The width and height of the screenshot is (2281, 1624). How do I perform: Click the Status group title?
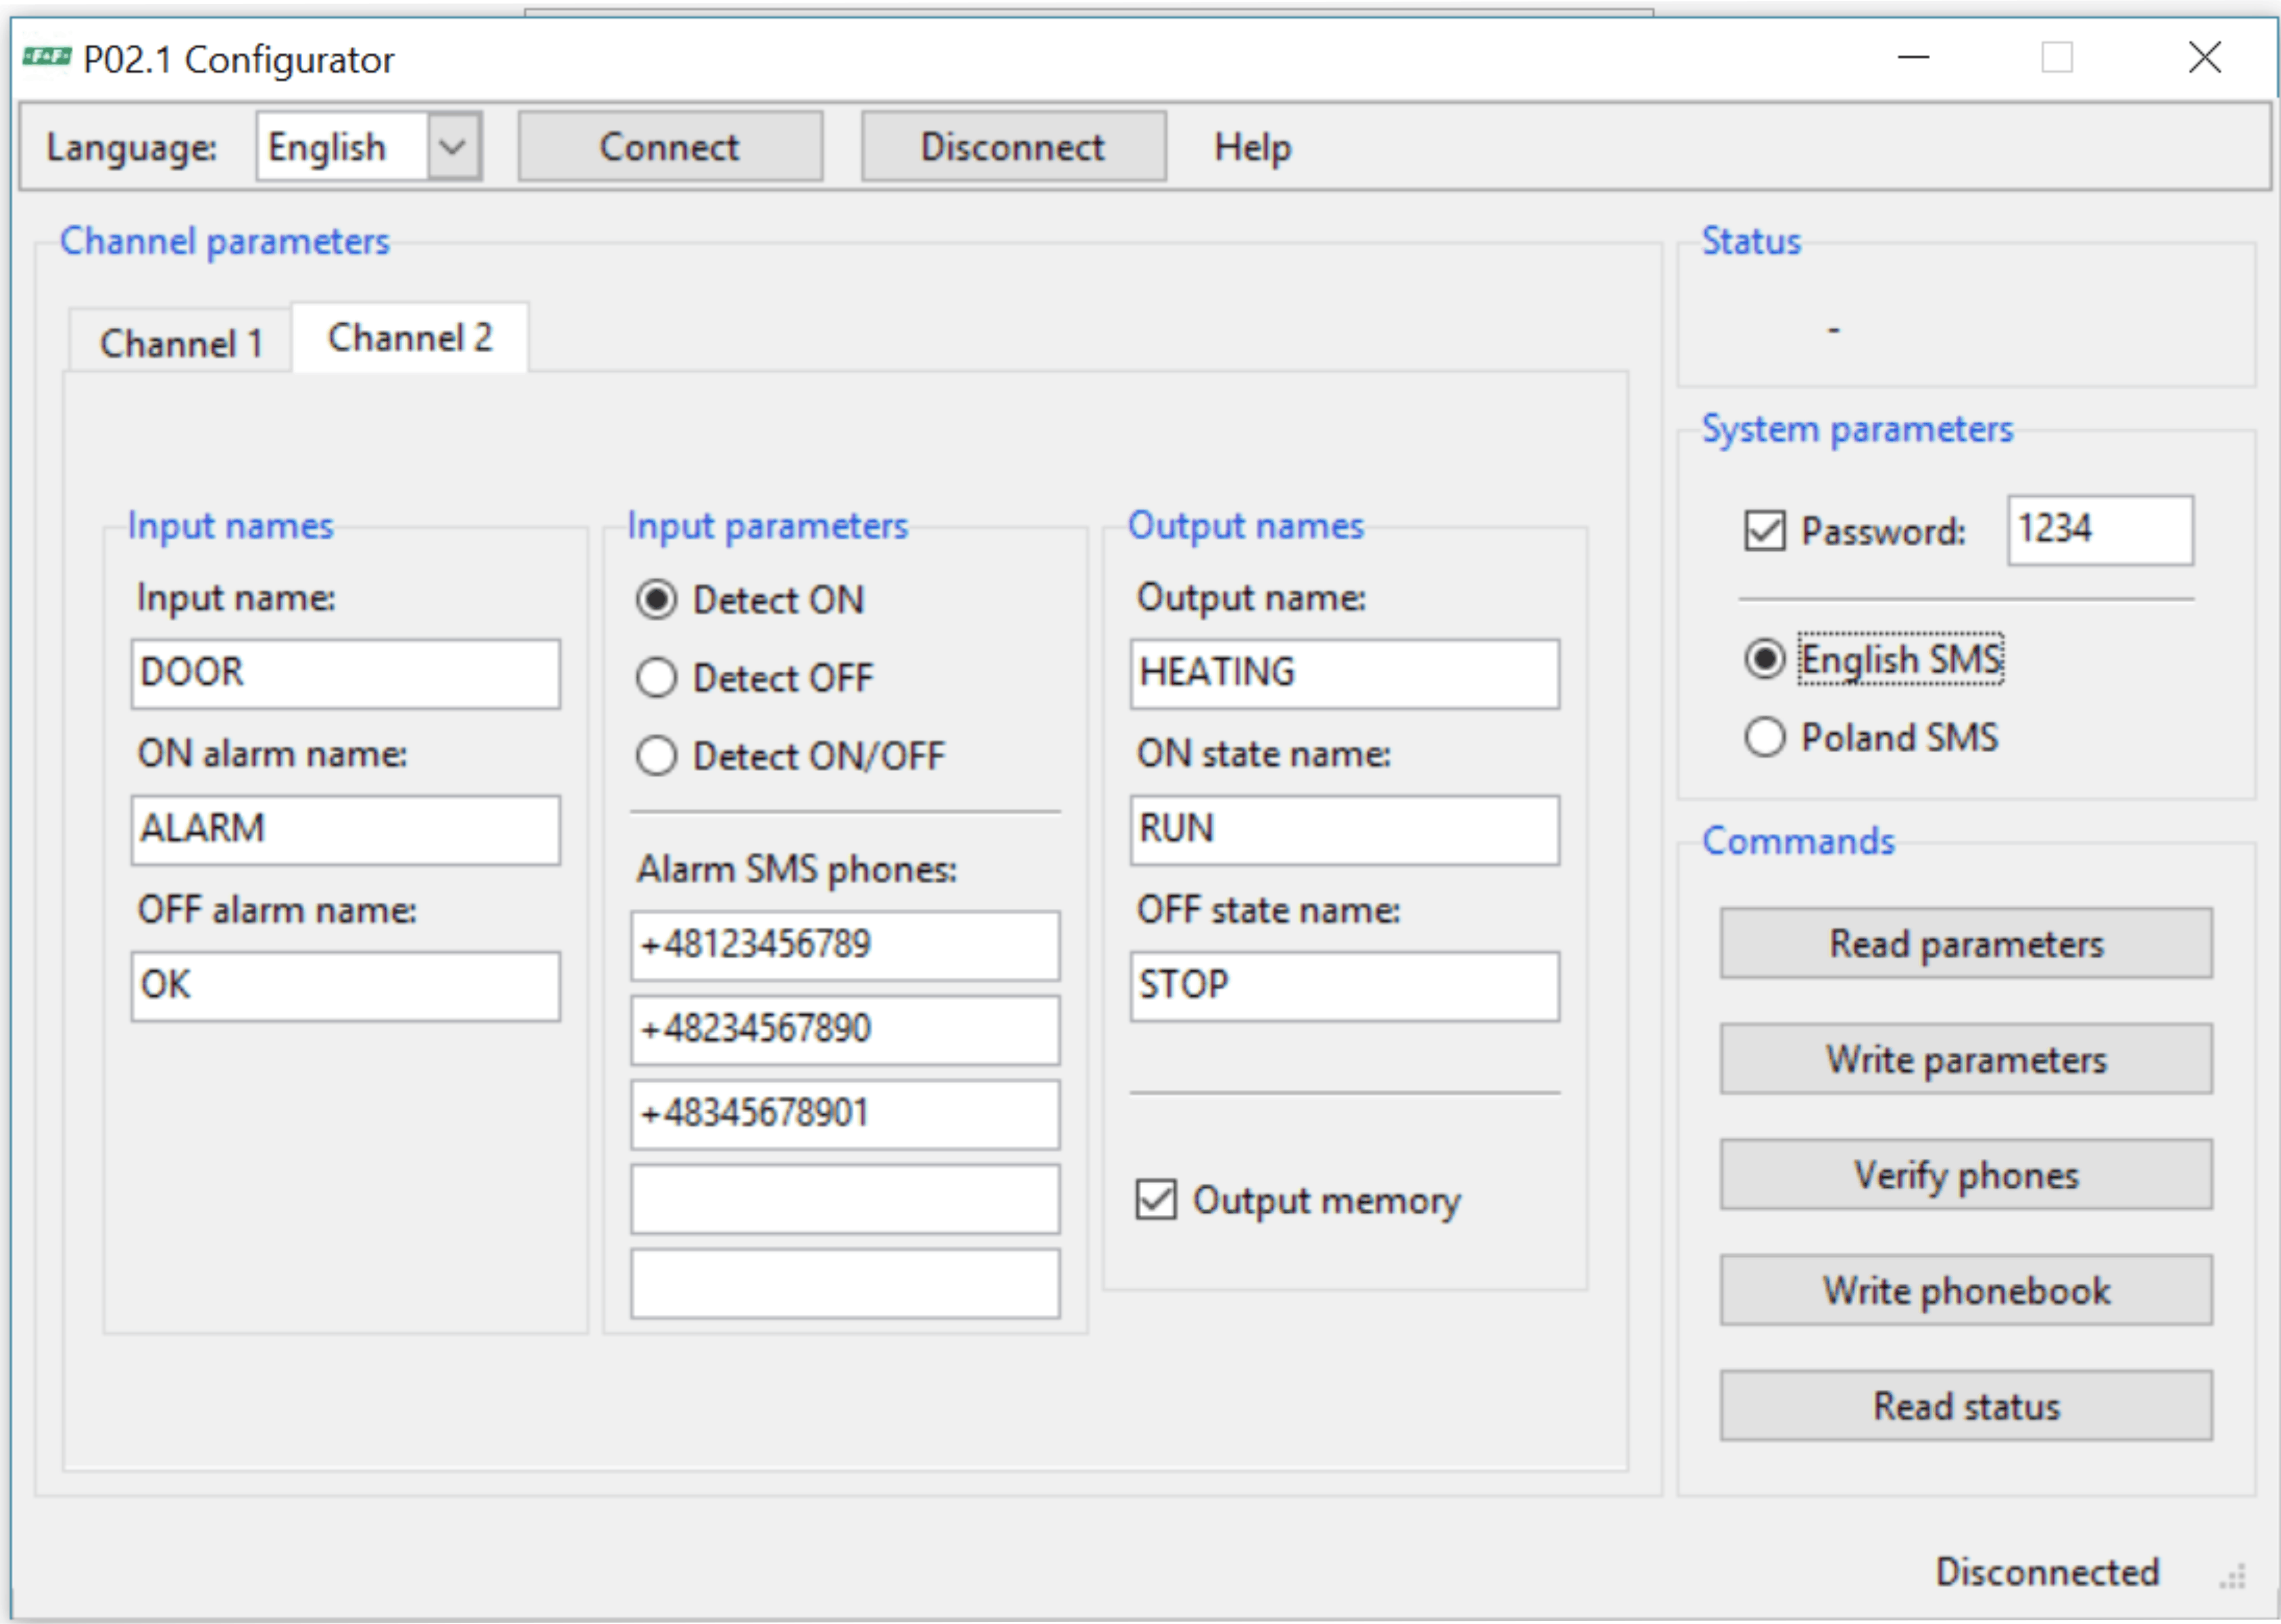point(1751,241)
